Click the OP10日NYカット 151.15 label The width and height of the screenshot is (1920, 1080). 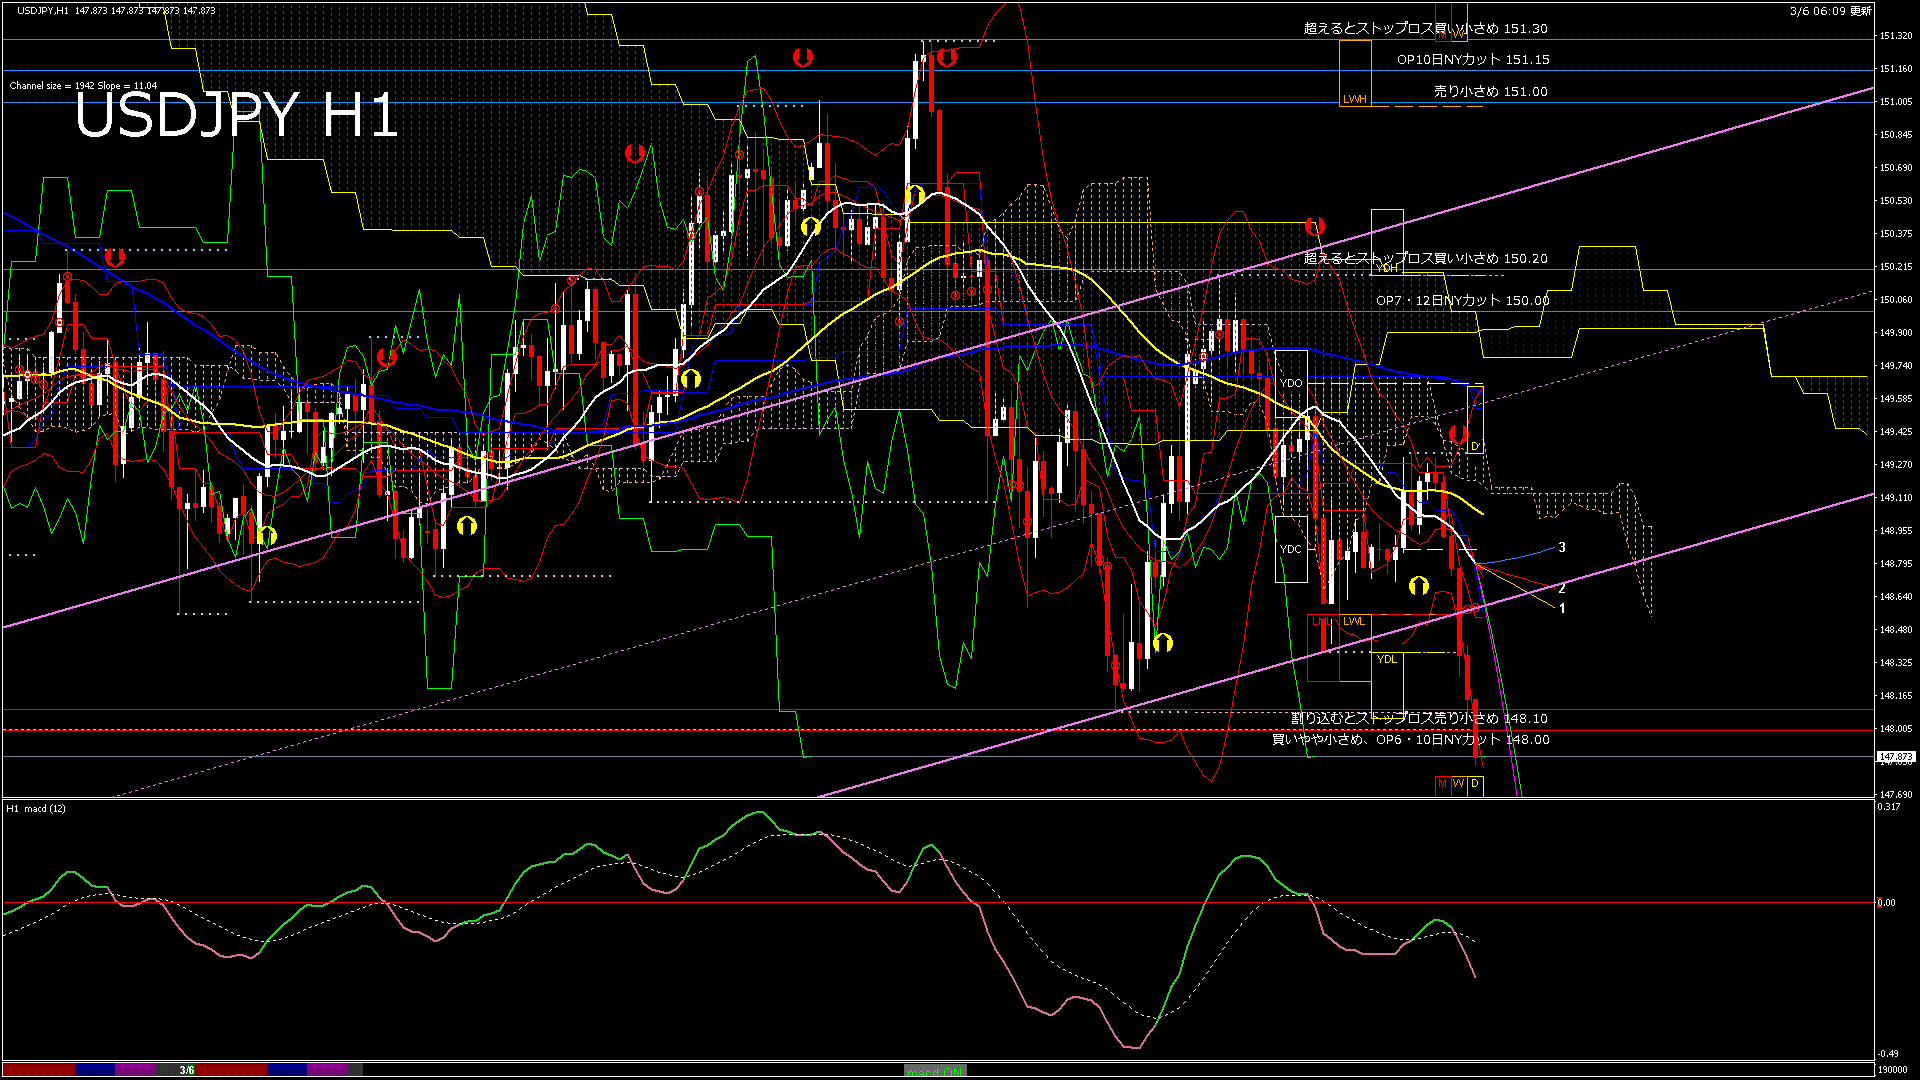[1472, 60]
